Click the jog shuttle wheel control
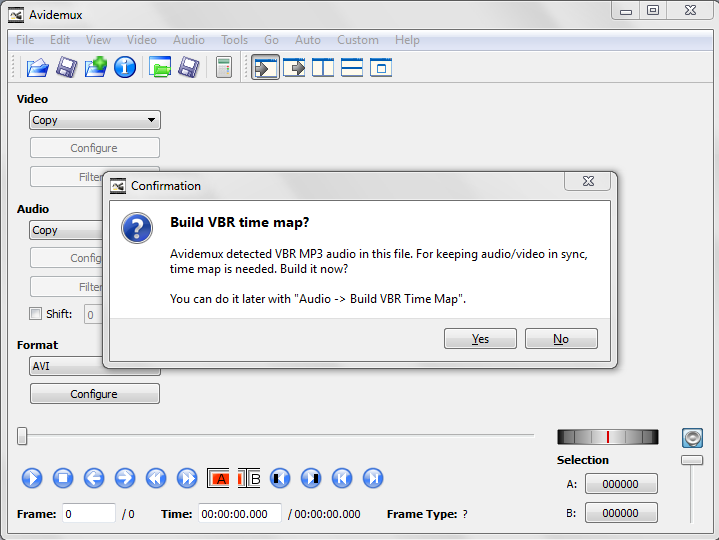 (x=608, y=437)
